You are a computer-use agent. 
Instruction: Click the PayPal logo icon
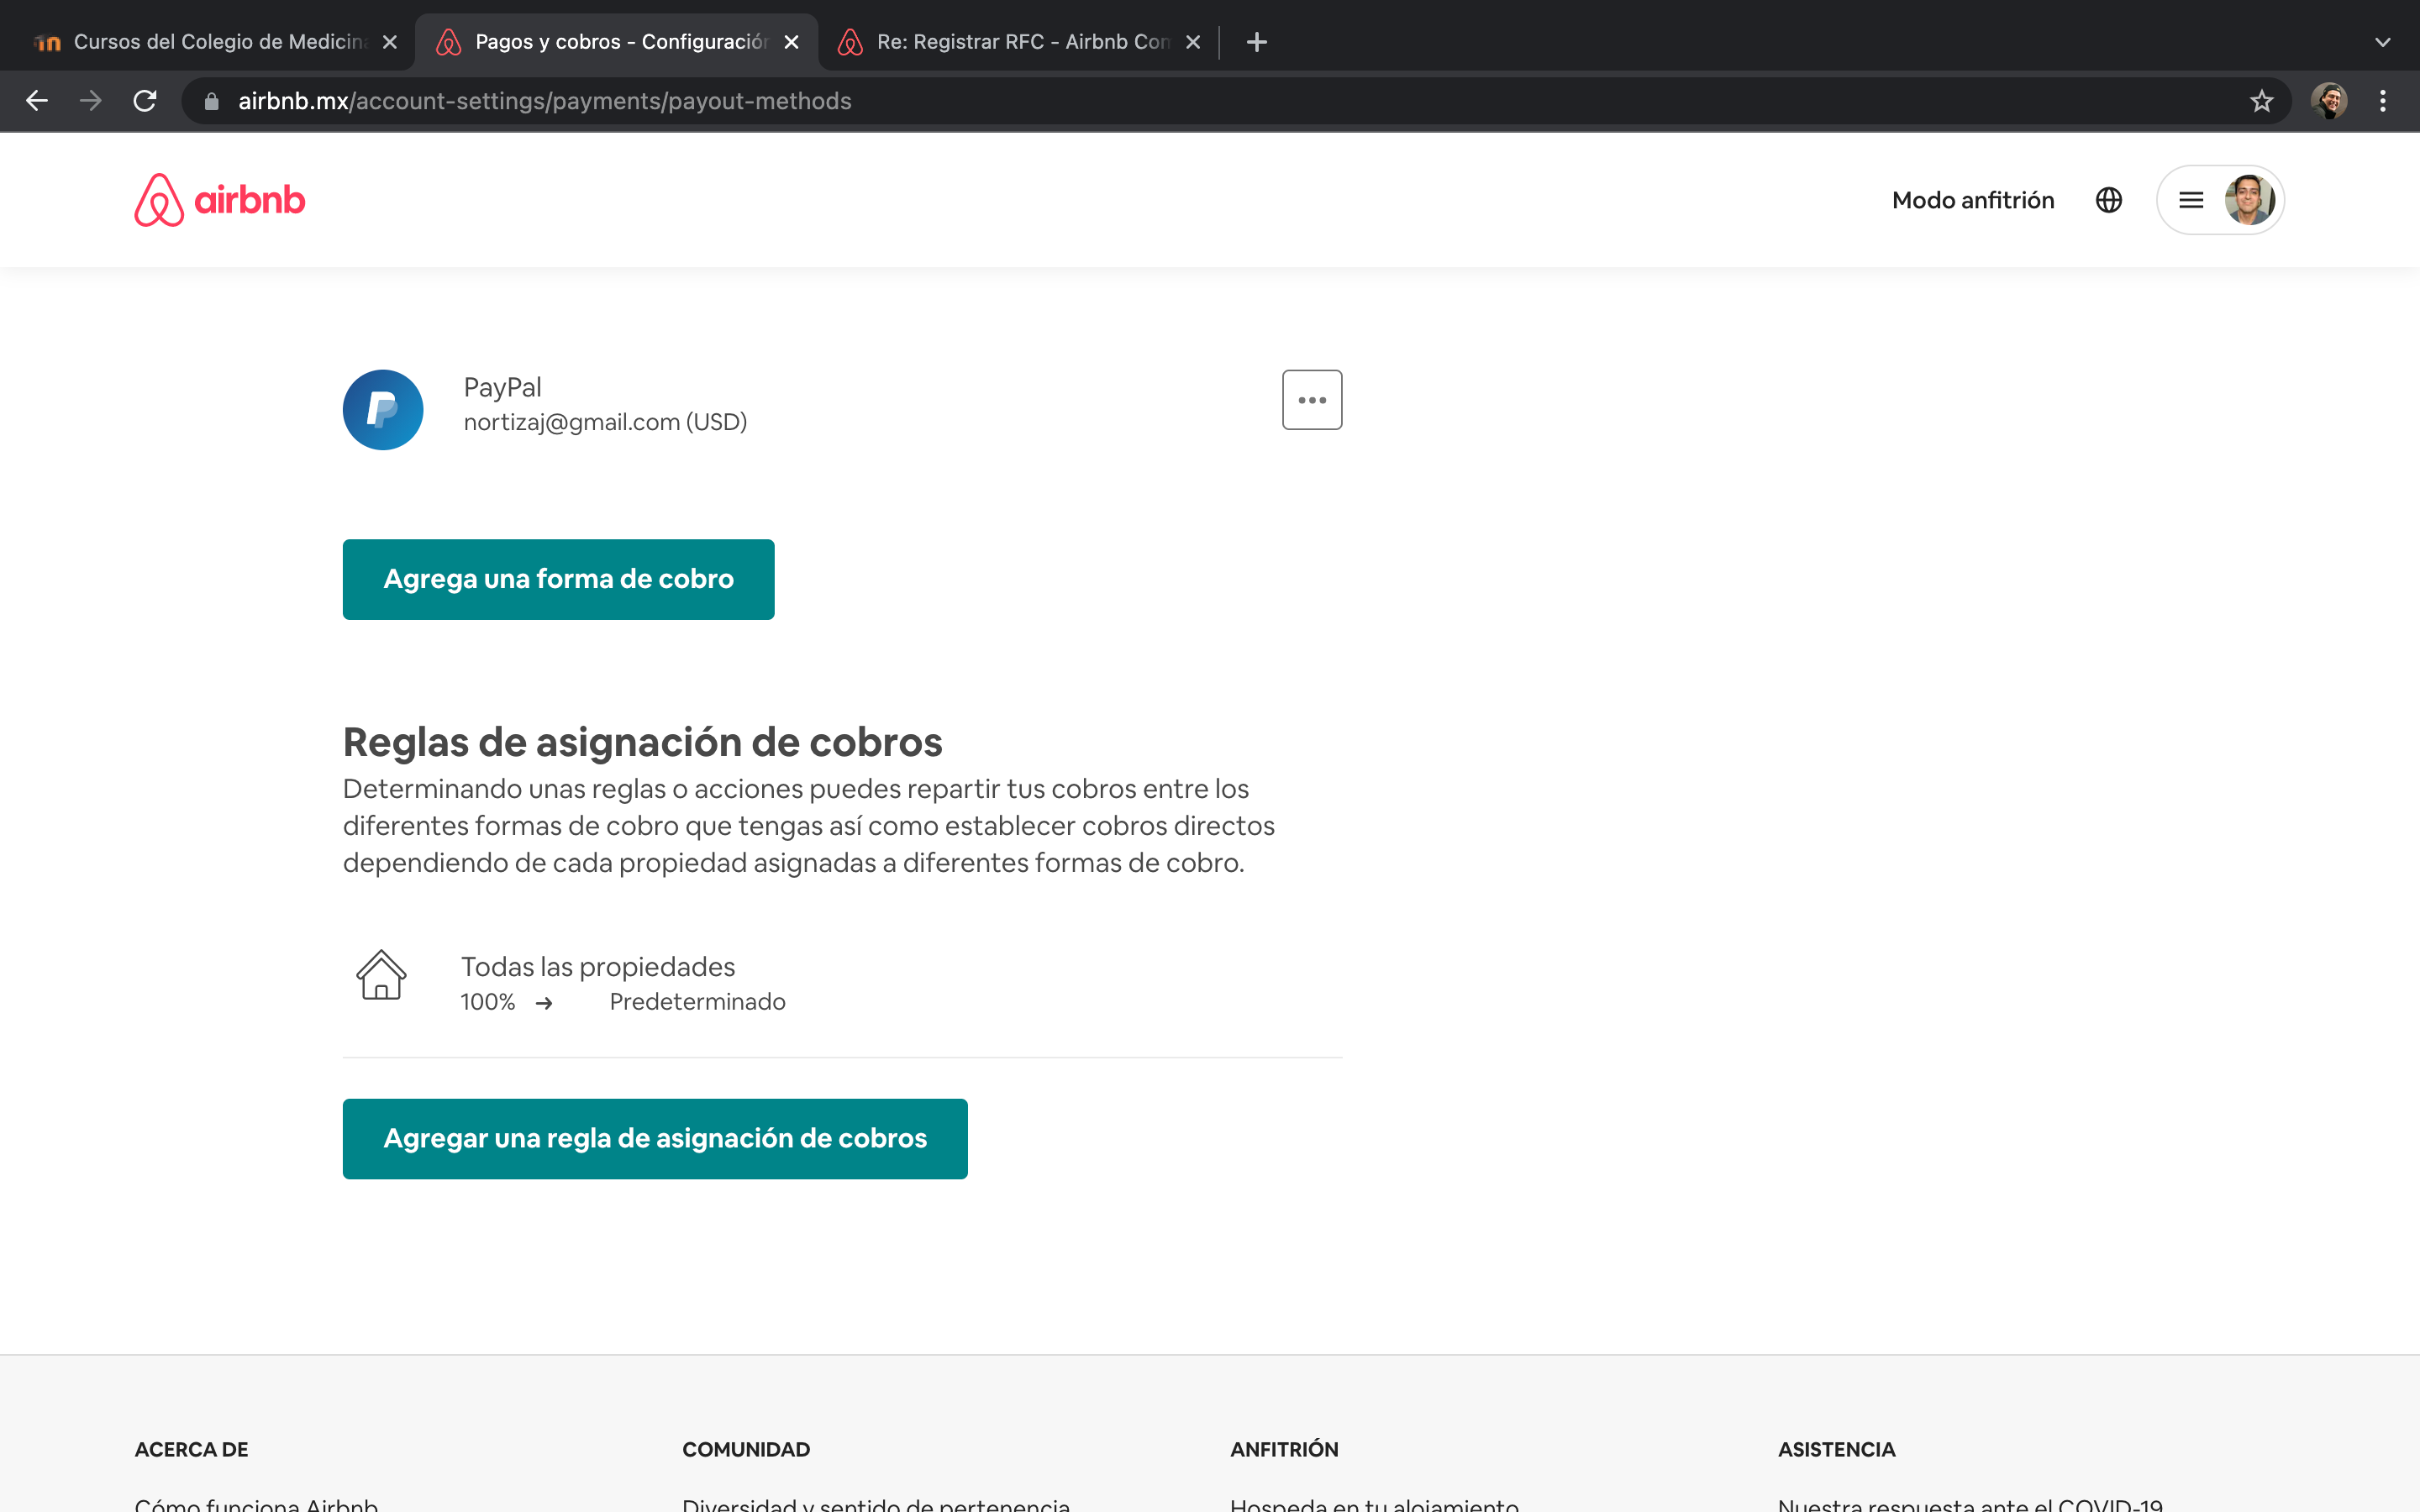tap(383, 410)
